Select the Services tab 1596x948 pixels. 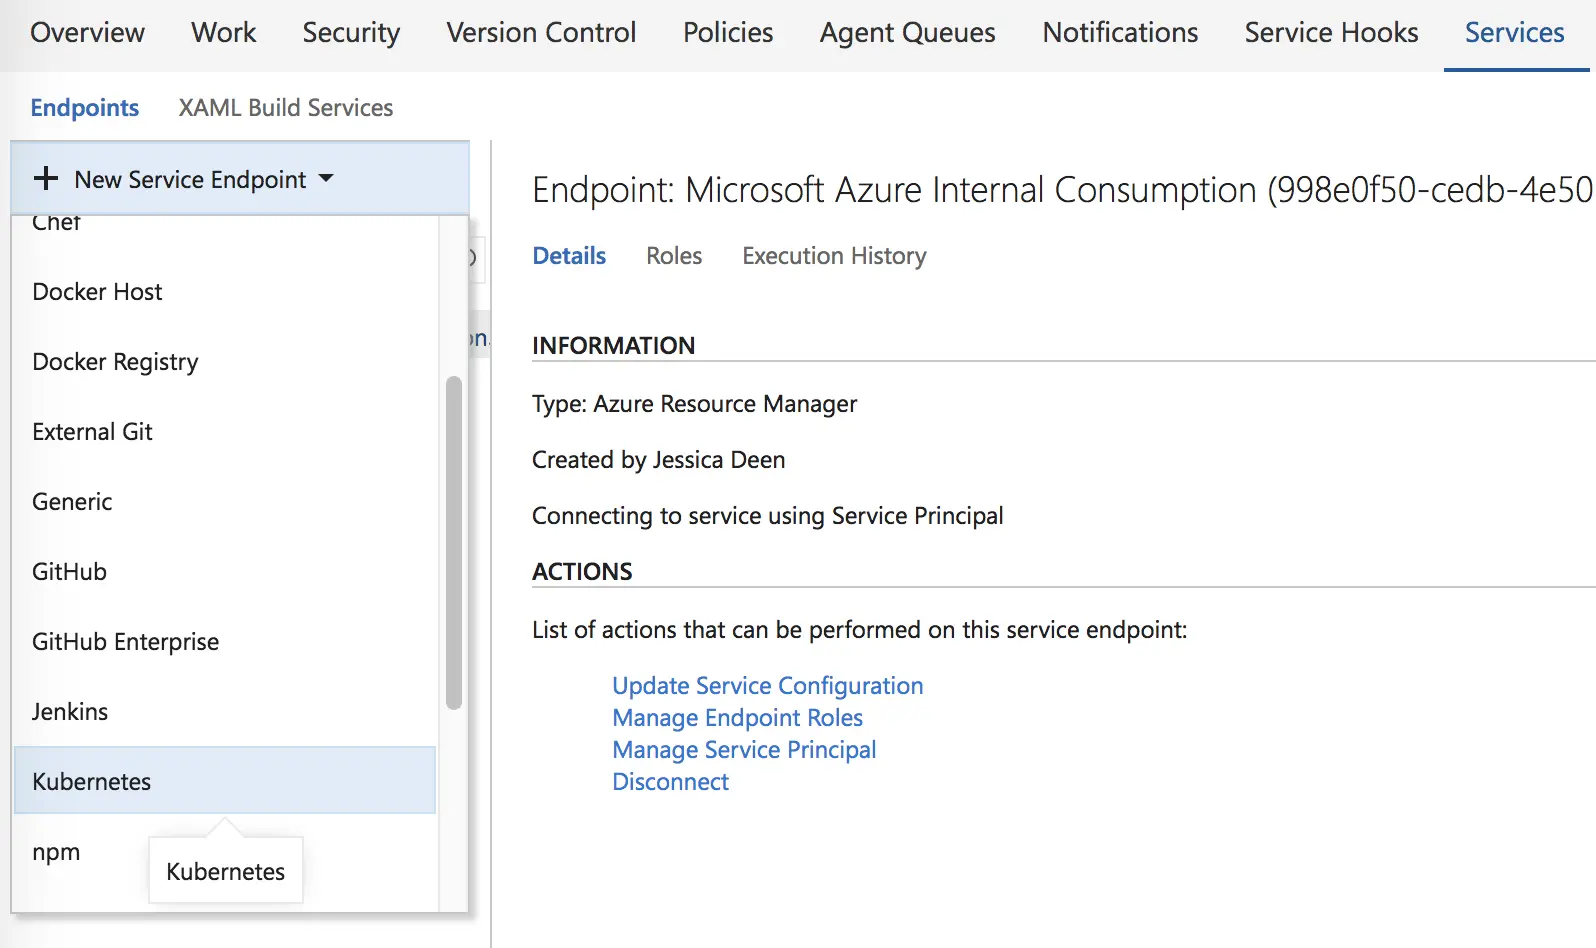click(x=1515, y=33)
